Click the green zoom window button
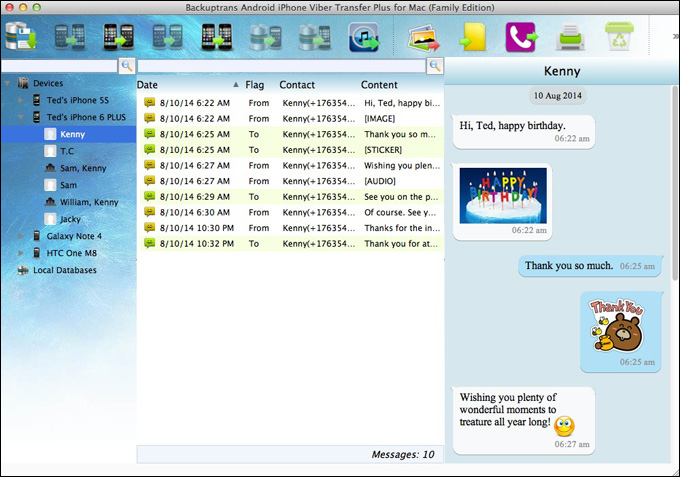This screenshot has height=477, width=680. pos(37,7)
